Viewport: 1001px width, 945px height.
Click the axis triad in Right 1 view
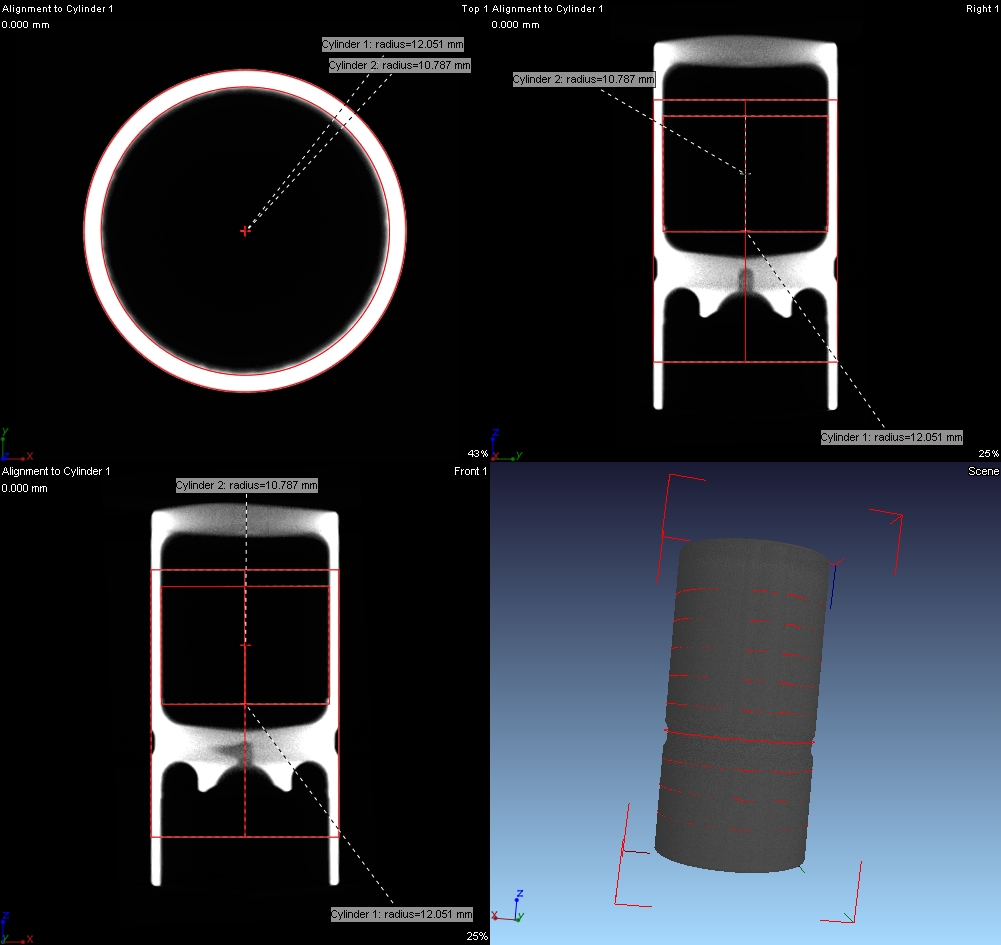[x=505, y=446]
